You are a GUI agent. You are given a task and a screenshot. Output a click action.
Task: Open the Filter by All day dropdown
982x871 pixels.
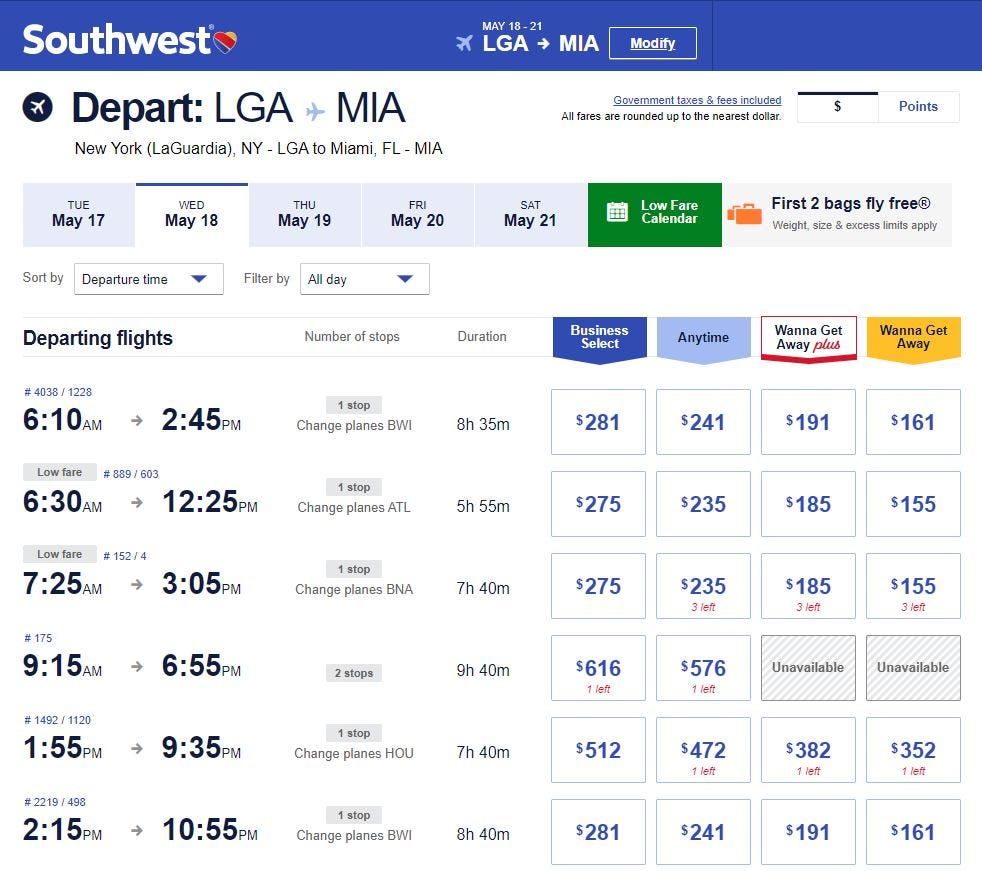(364, 279)
